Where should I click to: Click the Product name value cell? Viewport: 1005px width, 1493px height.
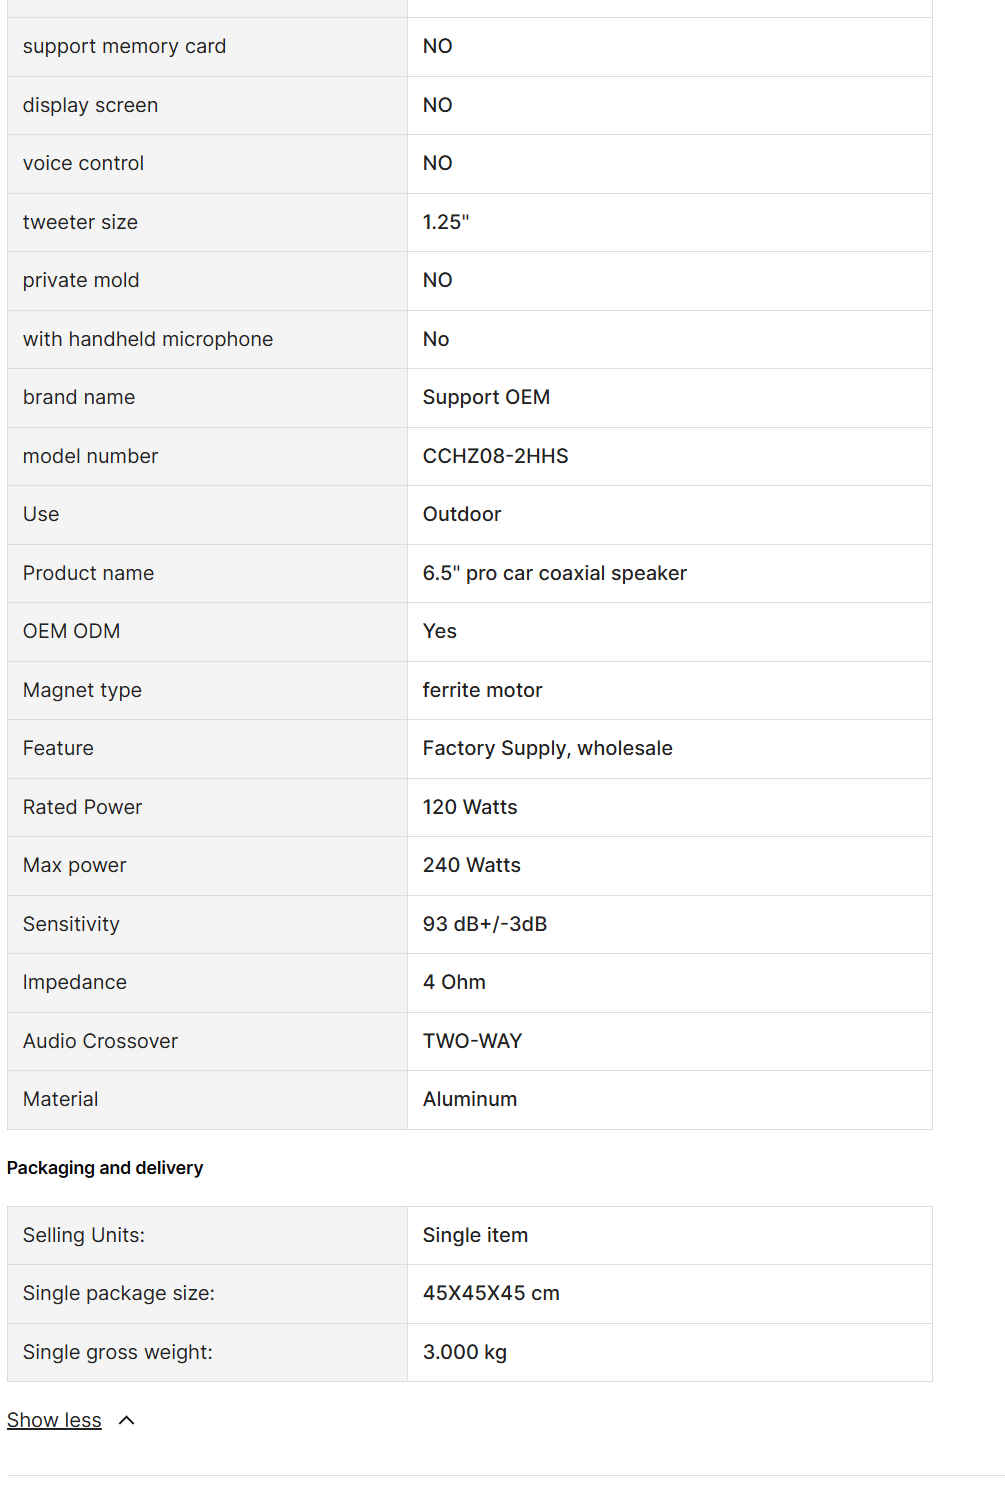click(669, 573)
